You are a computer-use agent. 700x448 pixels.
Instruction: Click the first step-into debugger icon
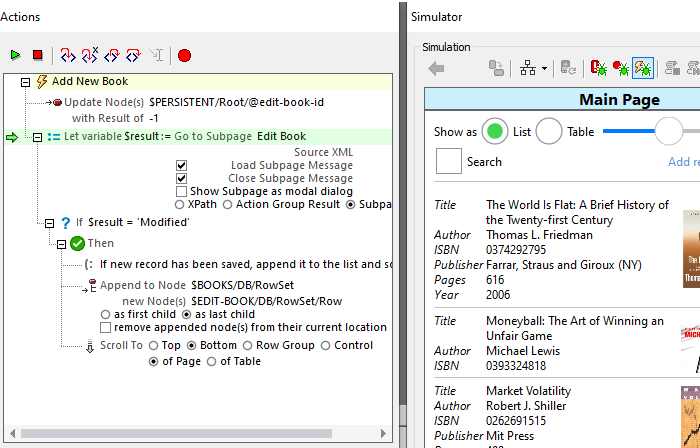click(68, 55)
